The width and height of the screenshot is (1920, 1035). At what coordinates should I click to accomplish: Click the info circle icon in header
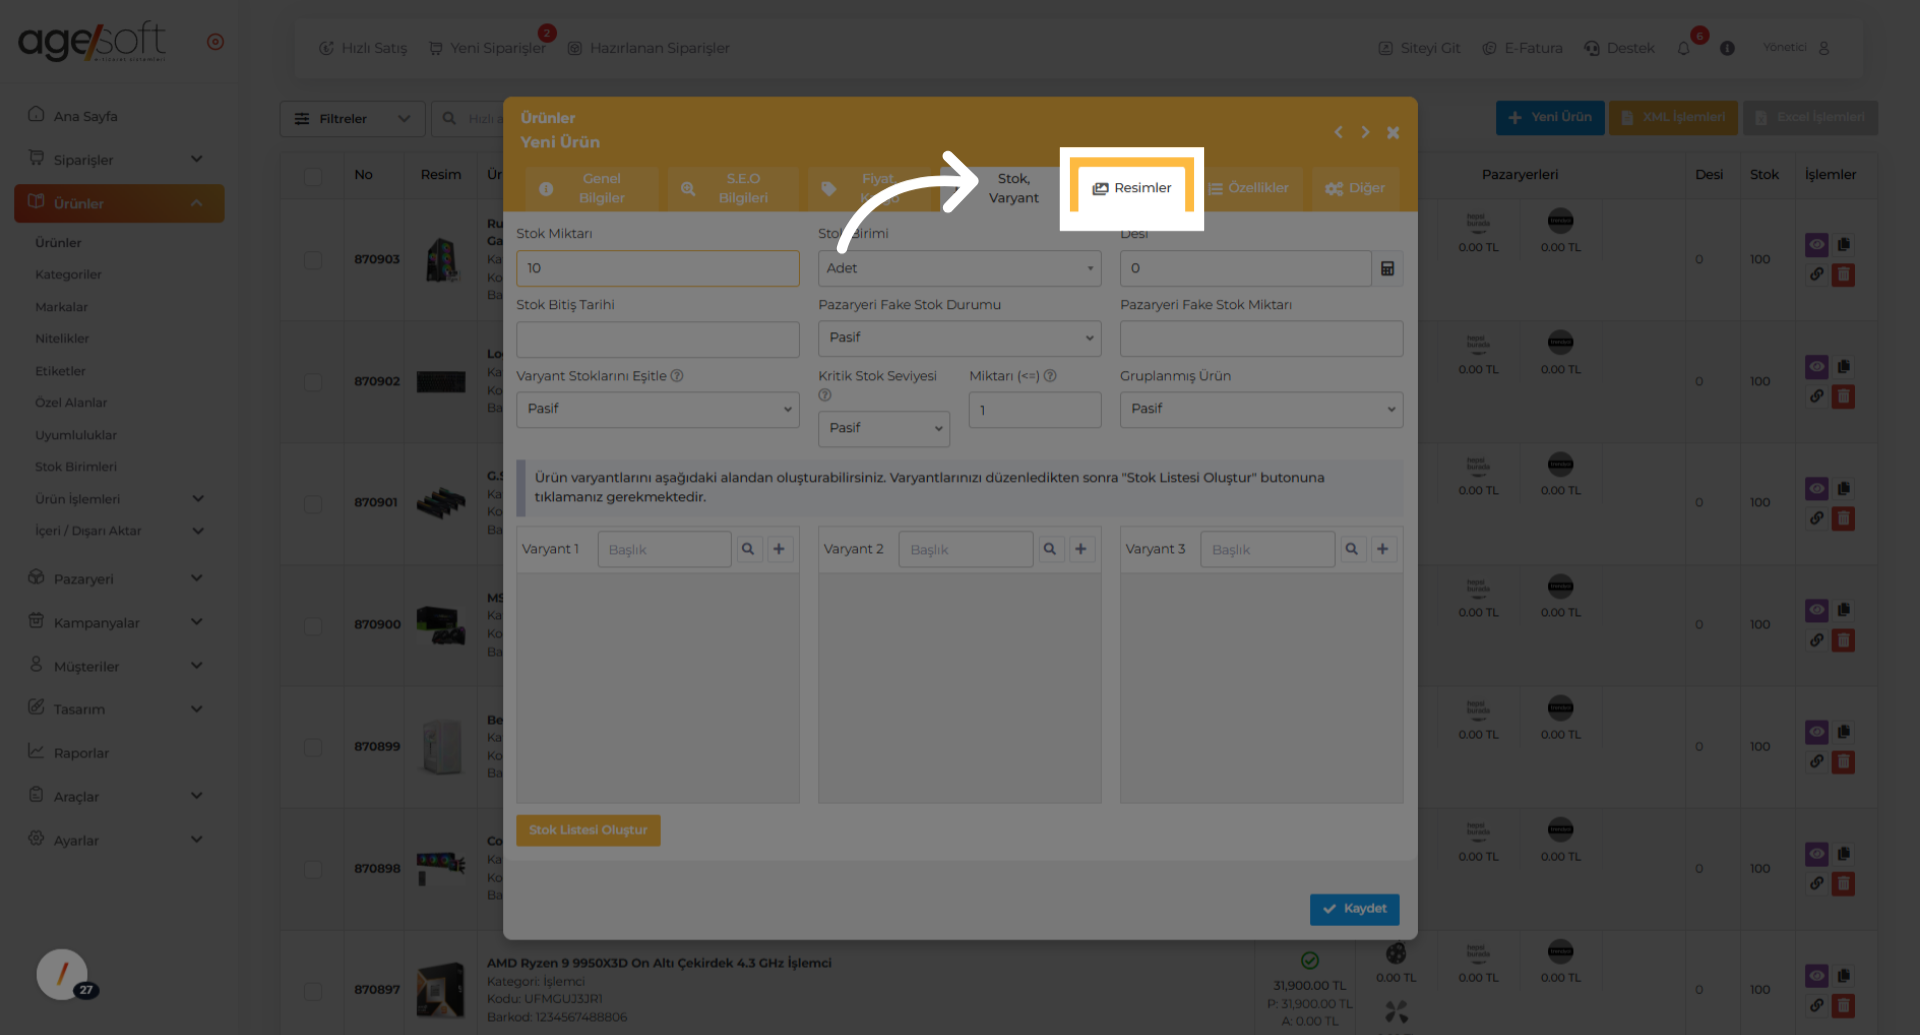click(1727, 48)
